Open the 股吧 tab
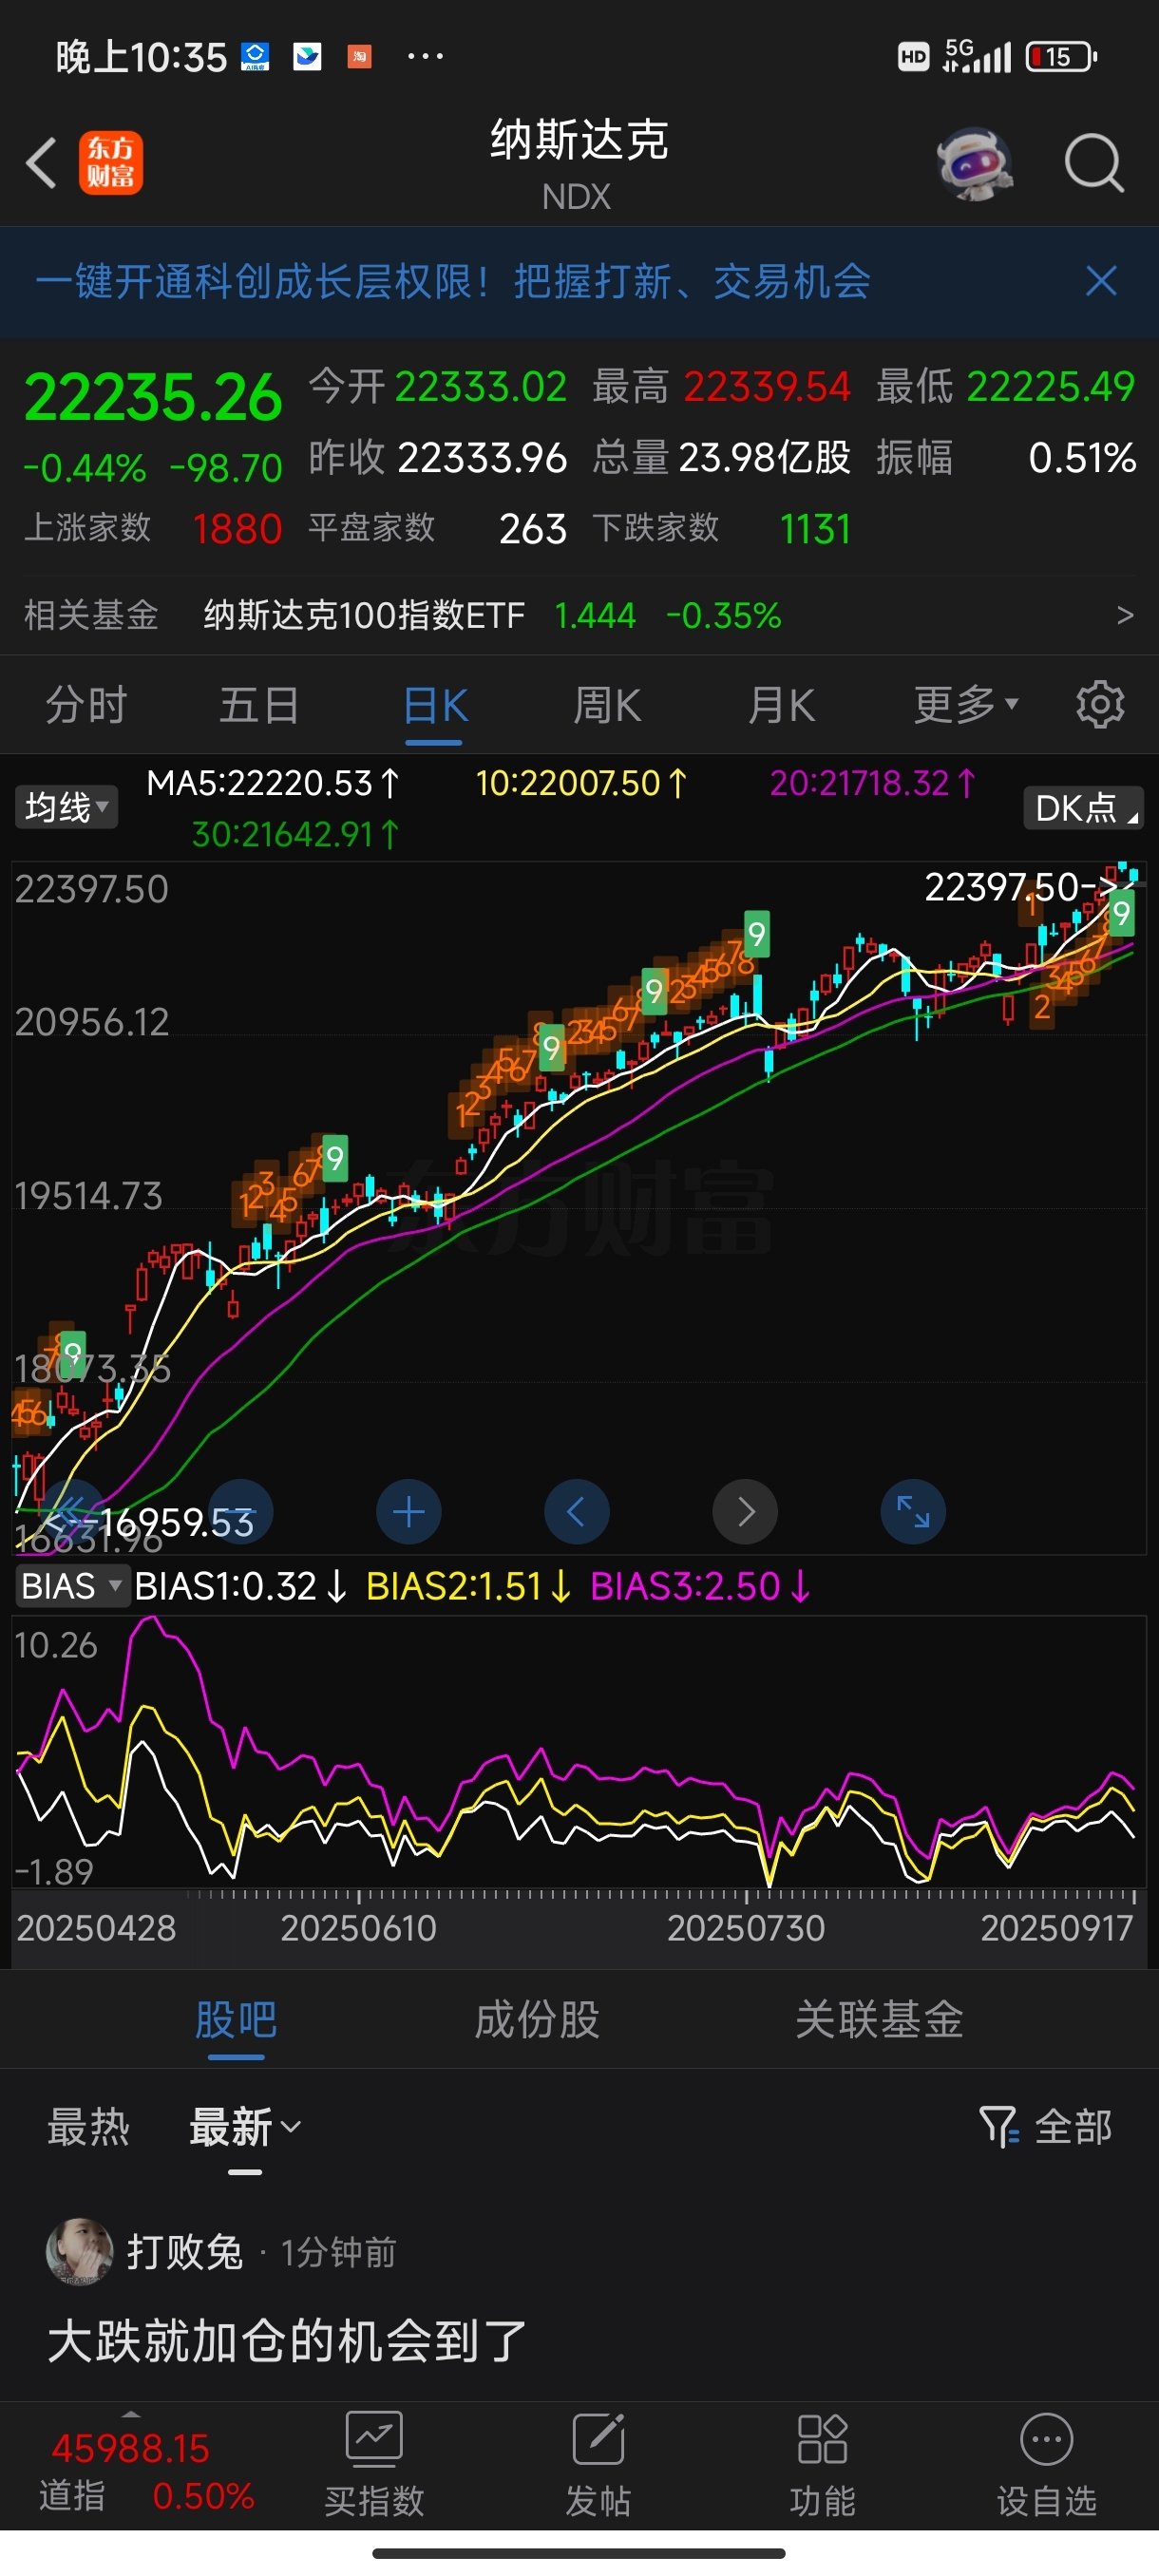Image resolution: width=1159 pixels, height=2576 pixels. tap(236, 2020)
